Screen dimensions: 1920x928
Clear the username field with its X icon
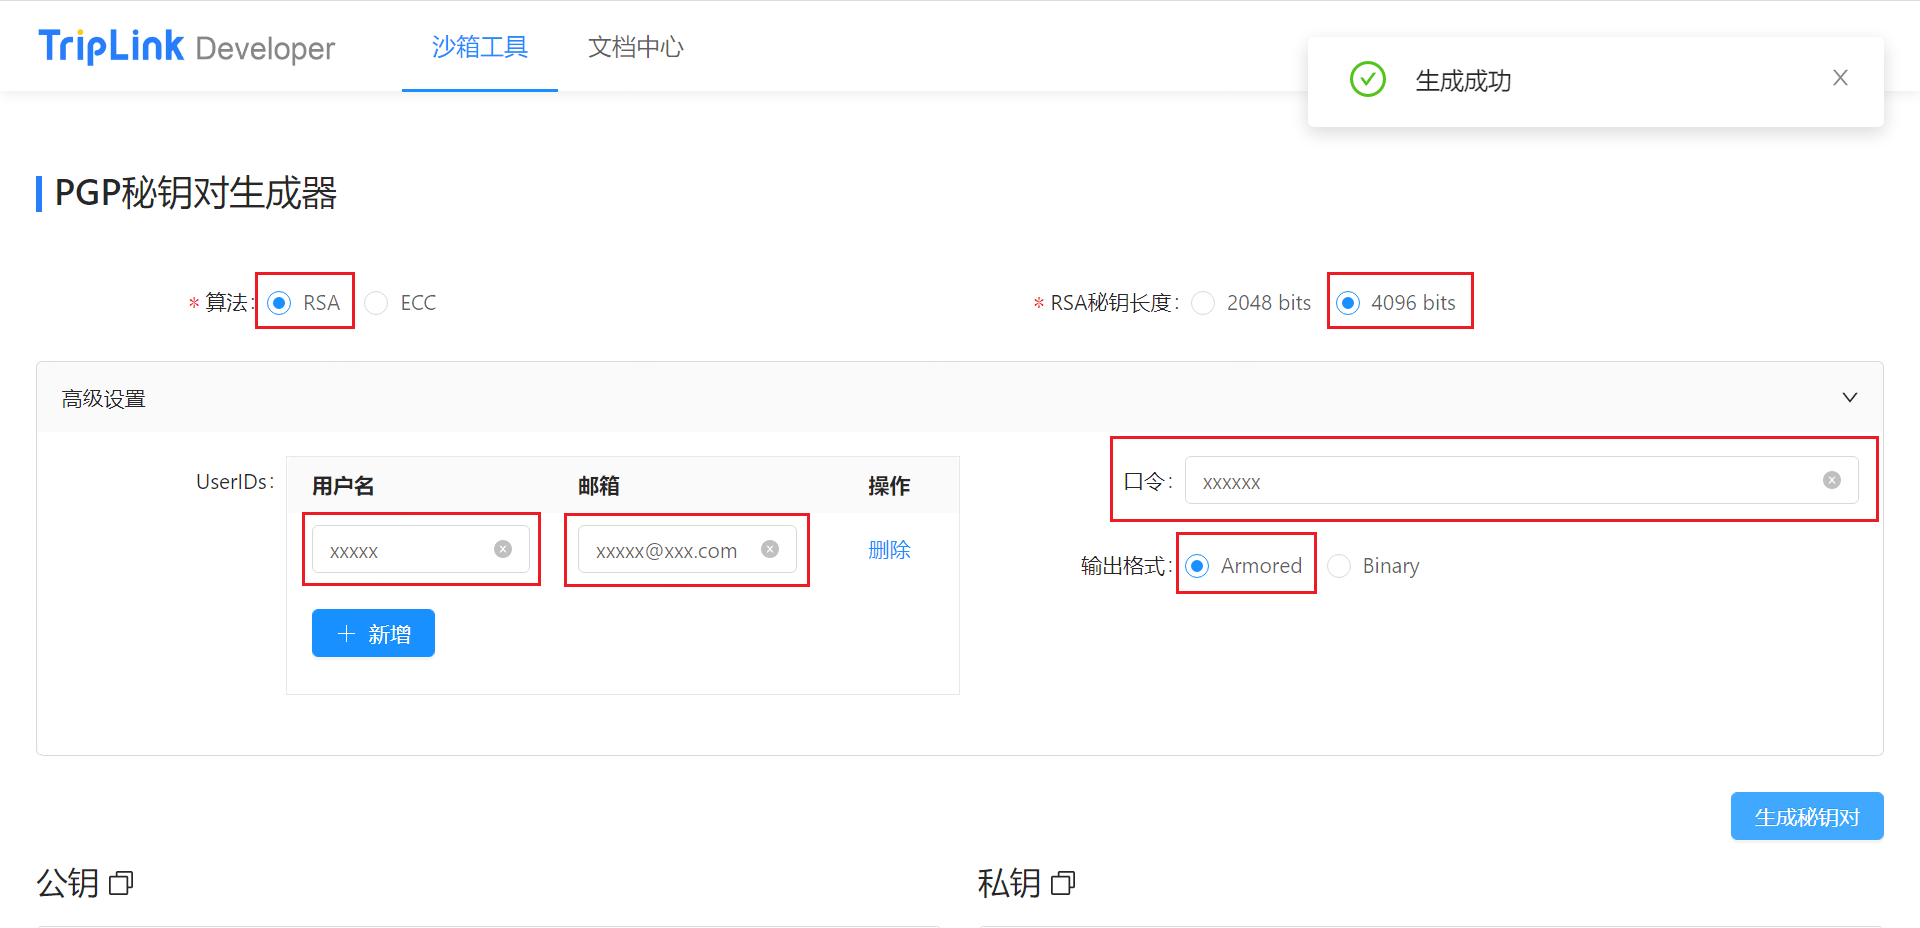503,549
